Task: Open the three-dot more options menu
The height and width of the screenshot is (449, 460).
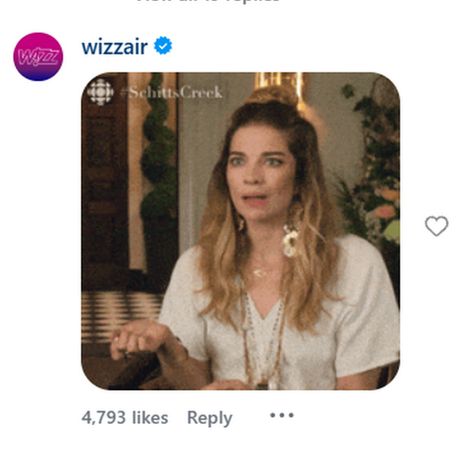Action: pos(282,415)
